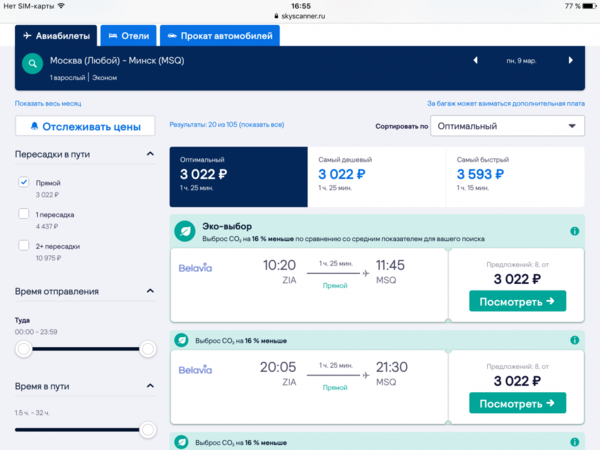
Task: Click the bell icon for price tracking
Action: pos(34,126)
